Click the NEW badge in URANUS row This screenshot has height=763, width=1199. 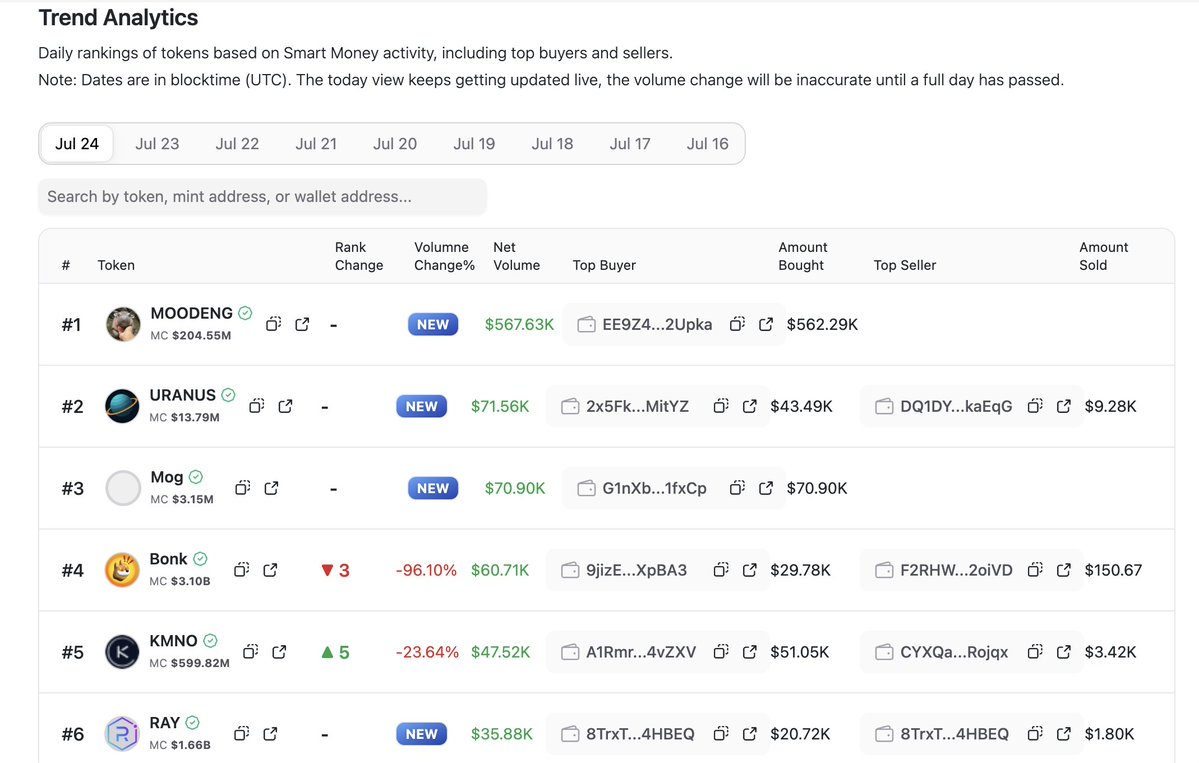coord(421,406)
